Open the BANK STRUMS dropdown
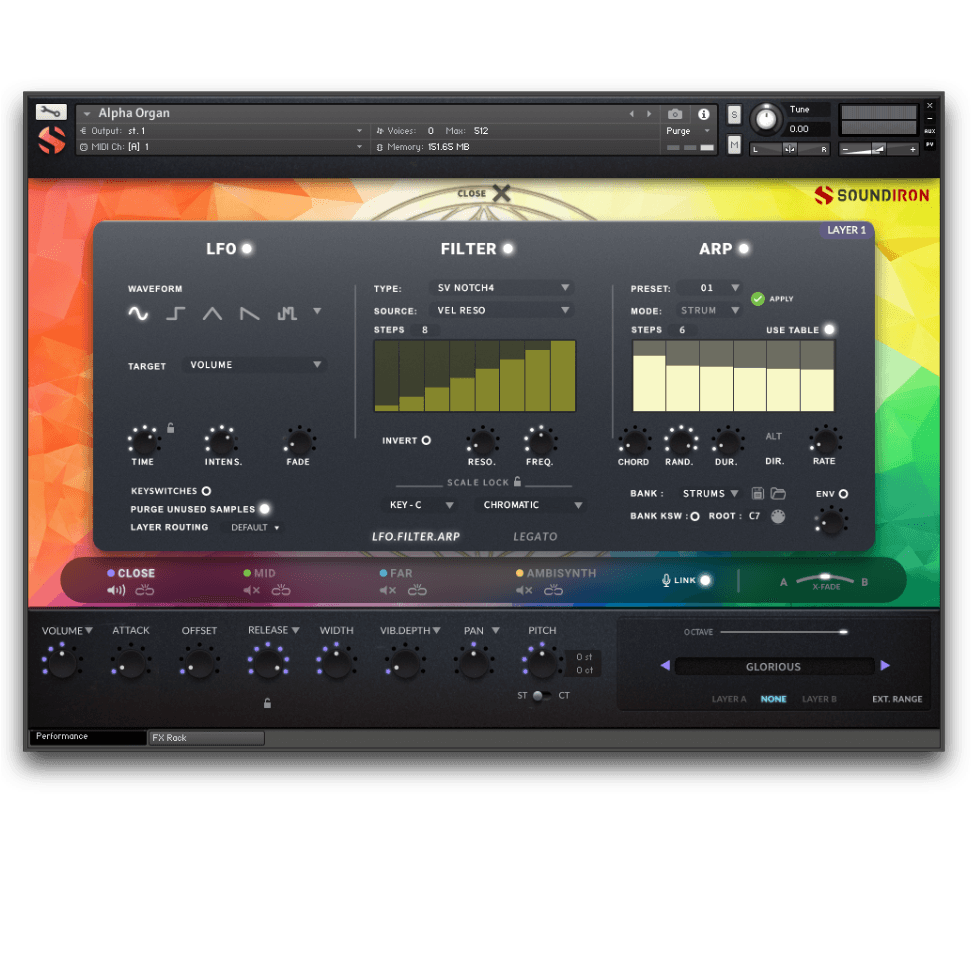Viewport: 971px width, 970px height. [x=710, y=493]
